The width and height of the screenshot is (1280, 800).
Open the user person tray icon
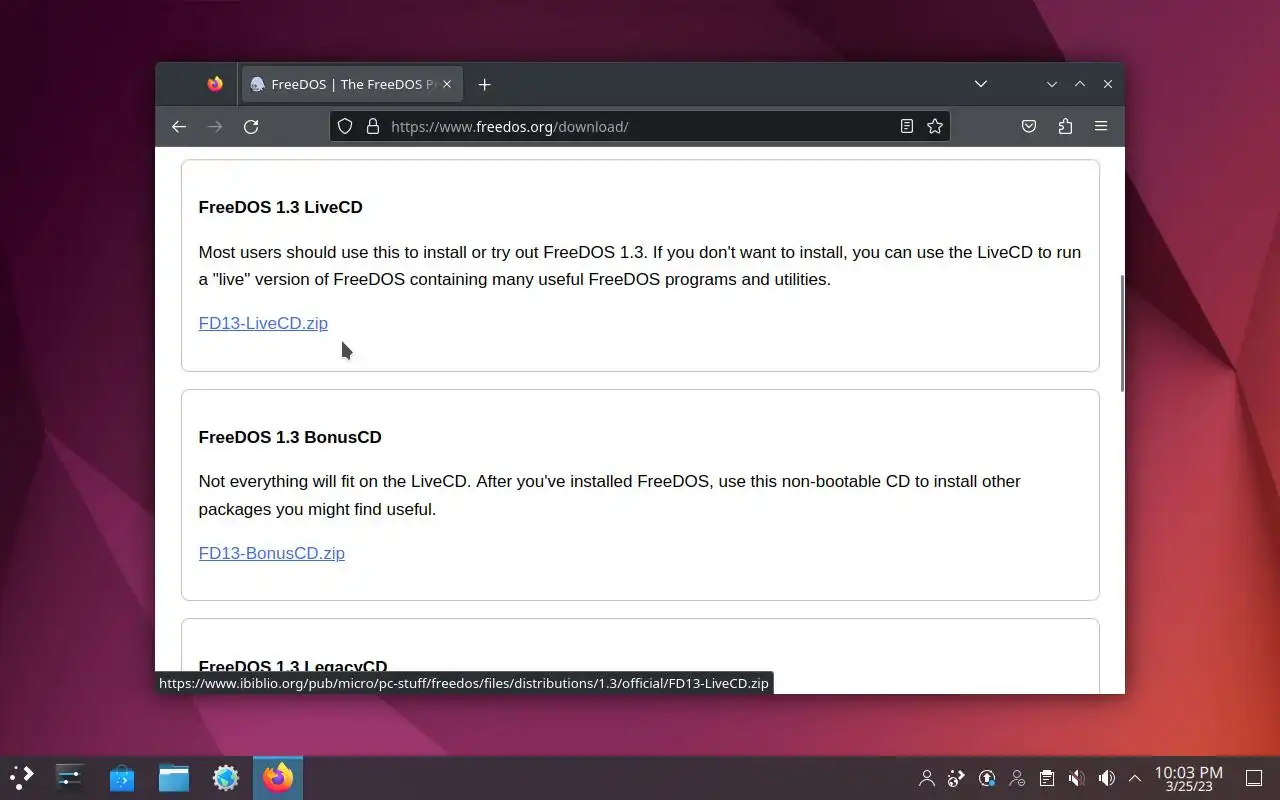pos(927,778)
